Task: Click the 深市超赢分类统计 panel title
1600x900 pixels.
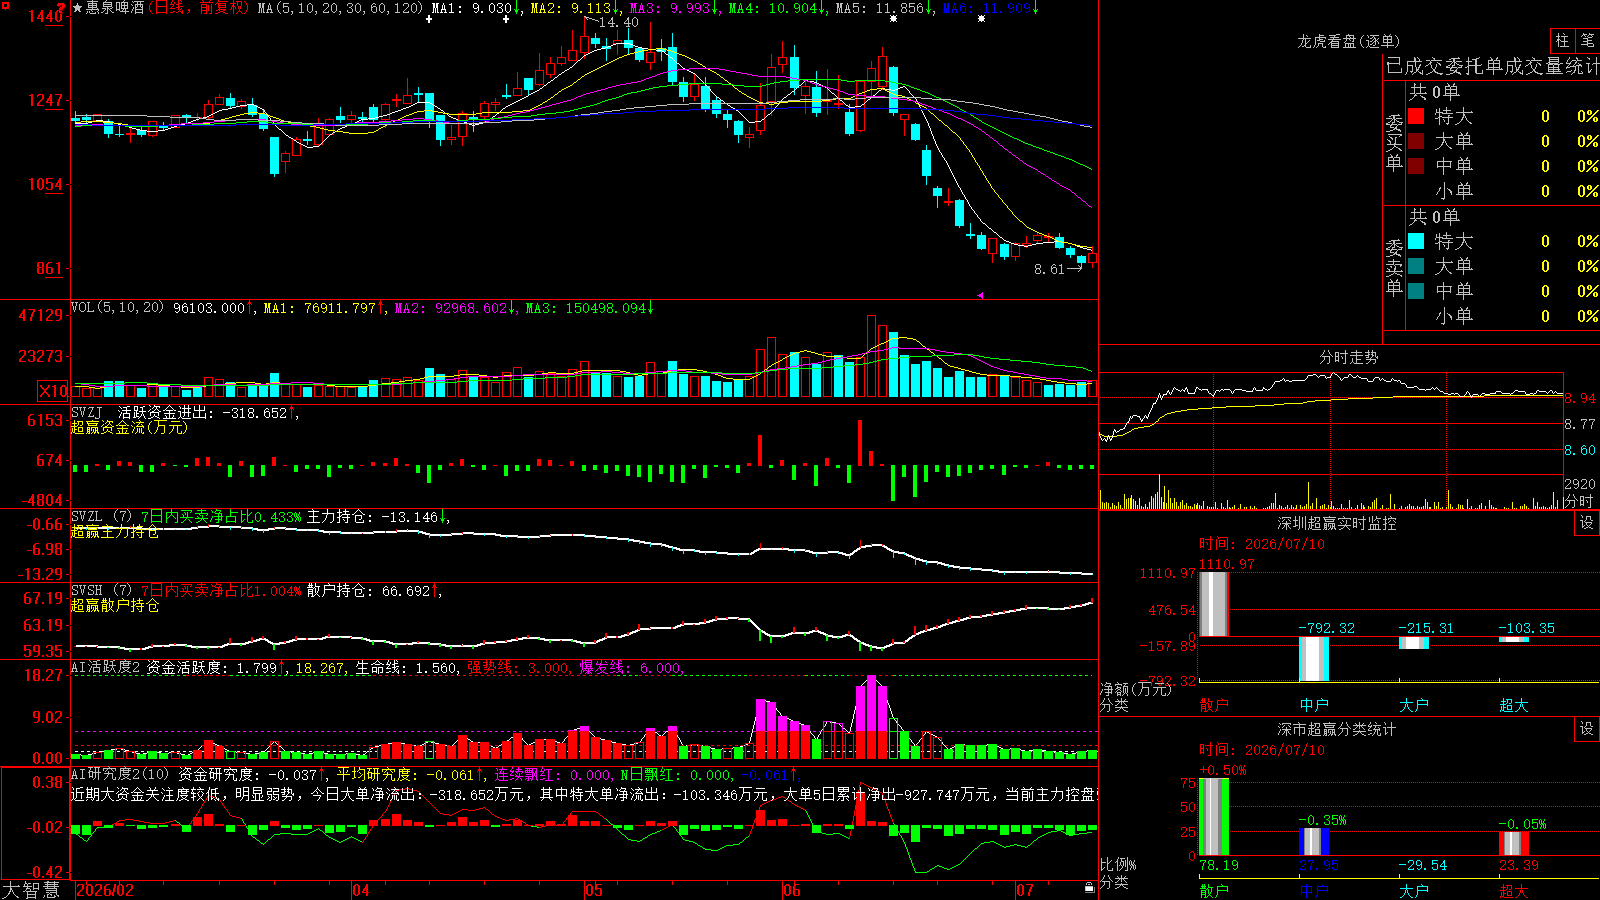Action: (1336, 729)
